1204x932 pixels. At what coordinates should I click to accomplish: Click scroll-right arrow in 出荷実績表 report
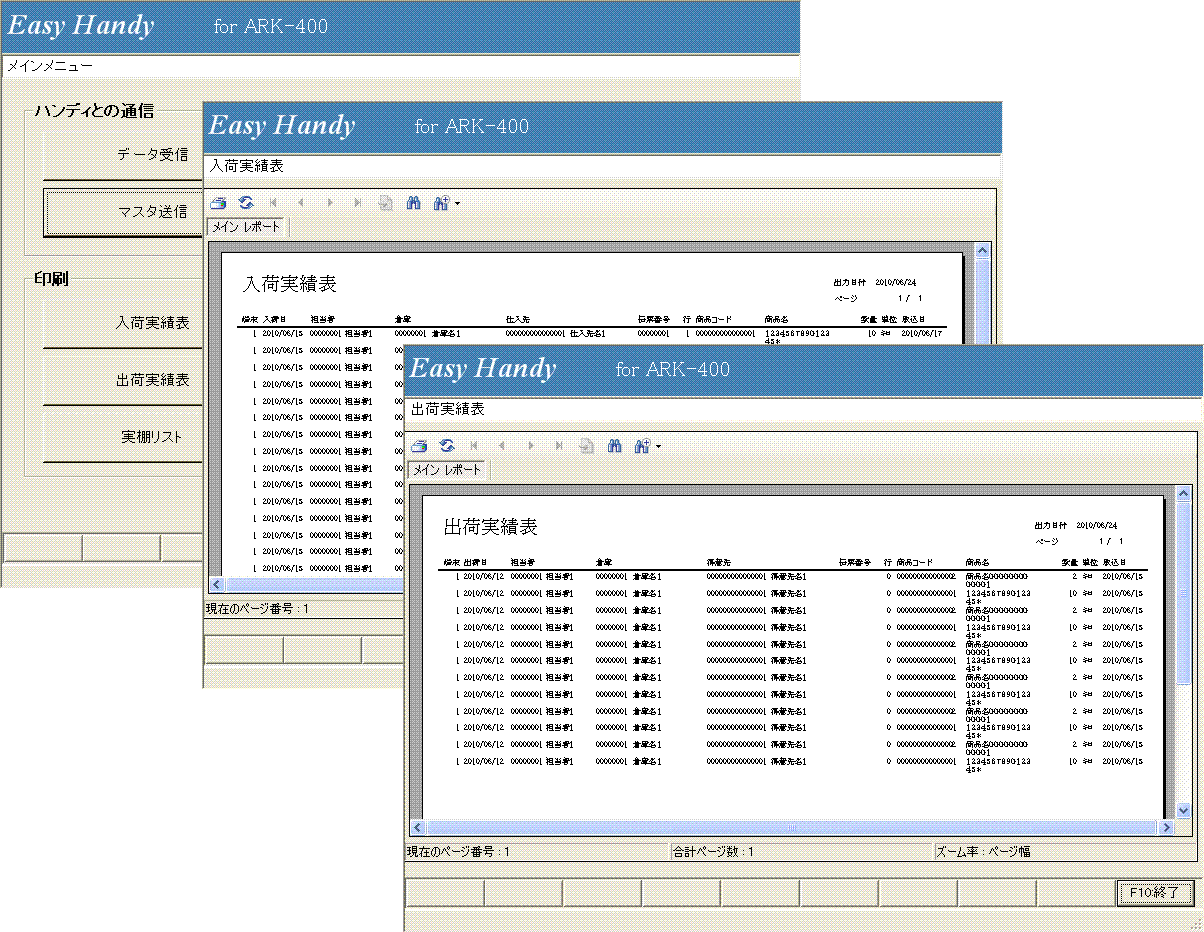tap(1166, 828)
